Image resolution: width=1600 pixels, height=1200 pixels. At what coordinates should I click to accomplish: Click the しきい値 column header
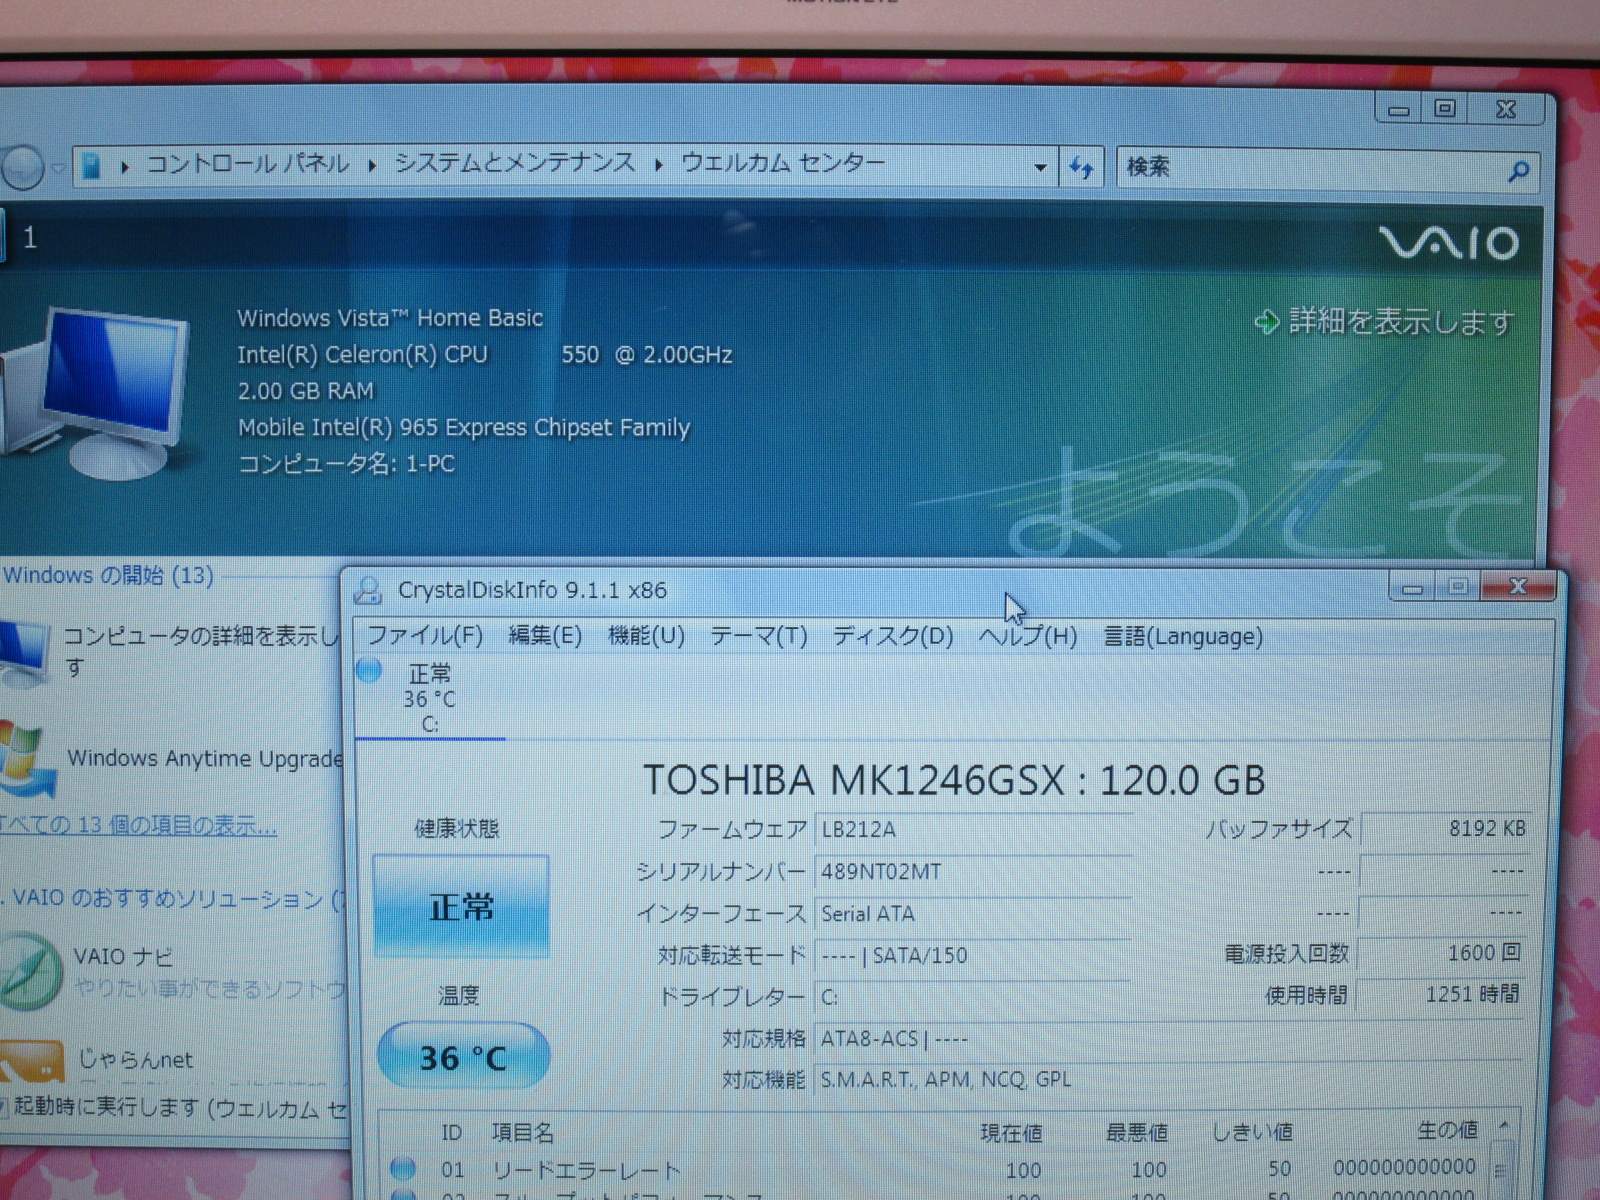pyautogui.click(x=1252, y=1132)
